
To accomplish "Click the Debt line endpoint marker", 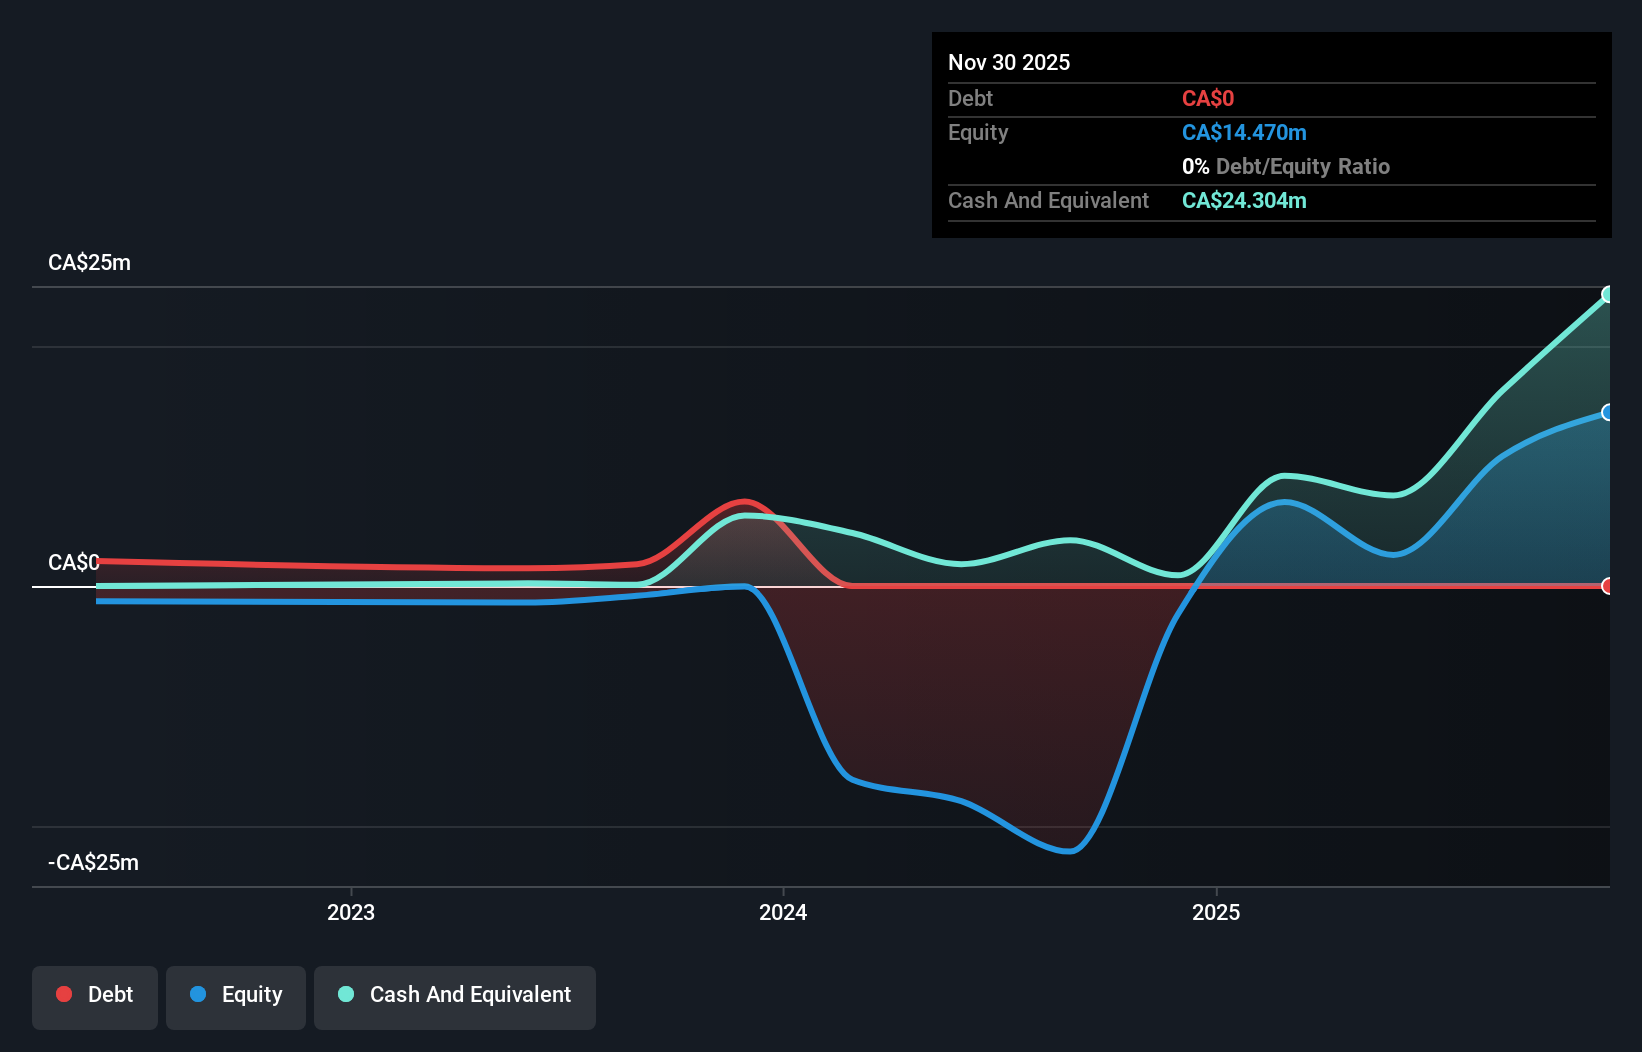I will (1608, 586).
